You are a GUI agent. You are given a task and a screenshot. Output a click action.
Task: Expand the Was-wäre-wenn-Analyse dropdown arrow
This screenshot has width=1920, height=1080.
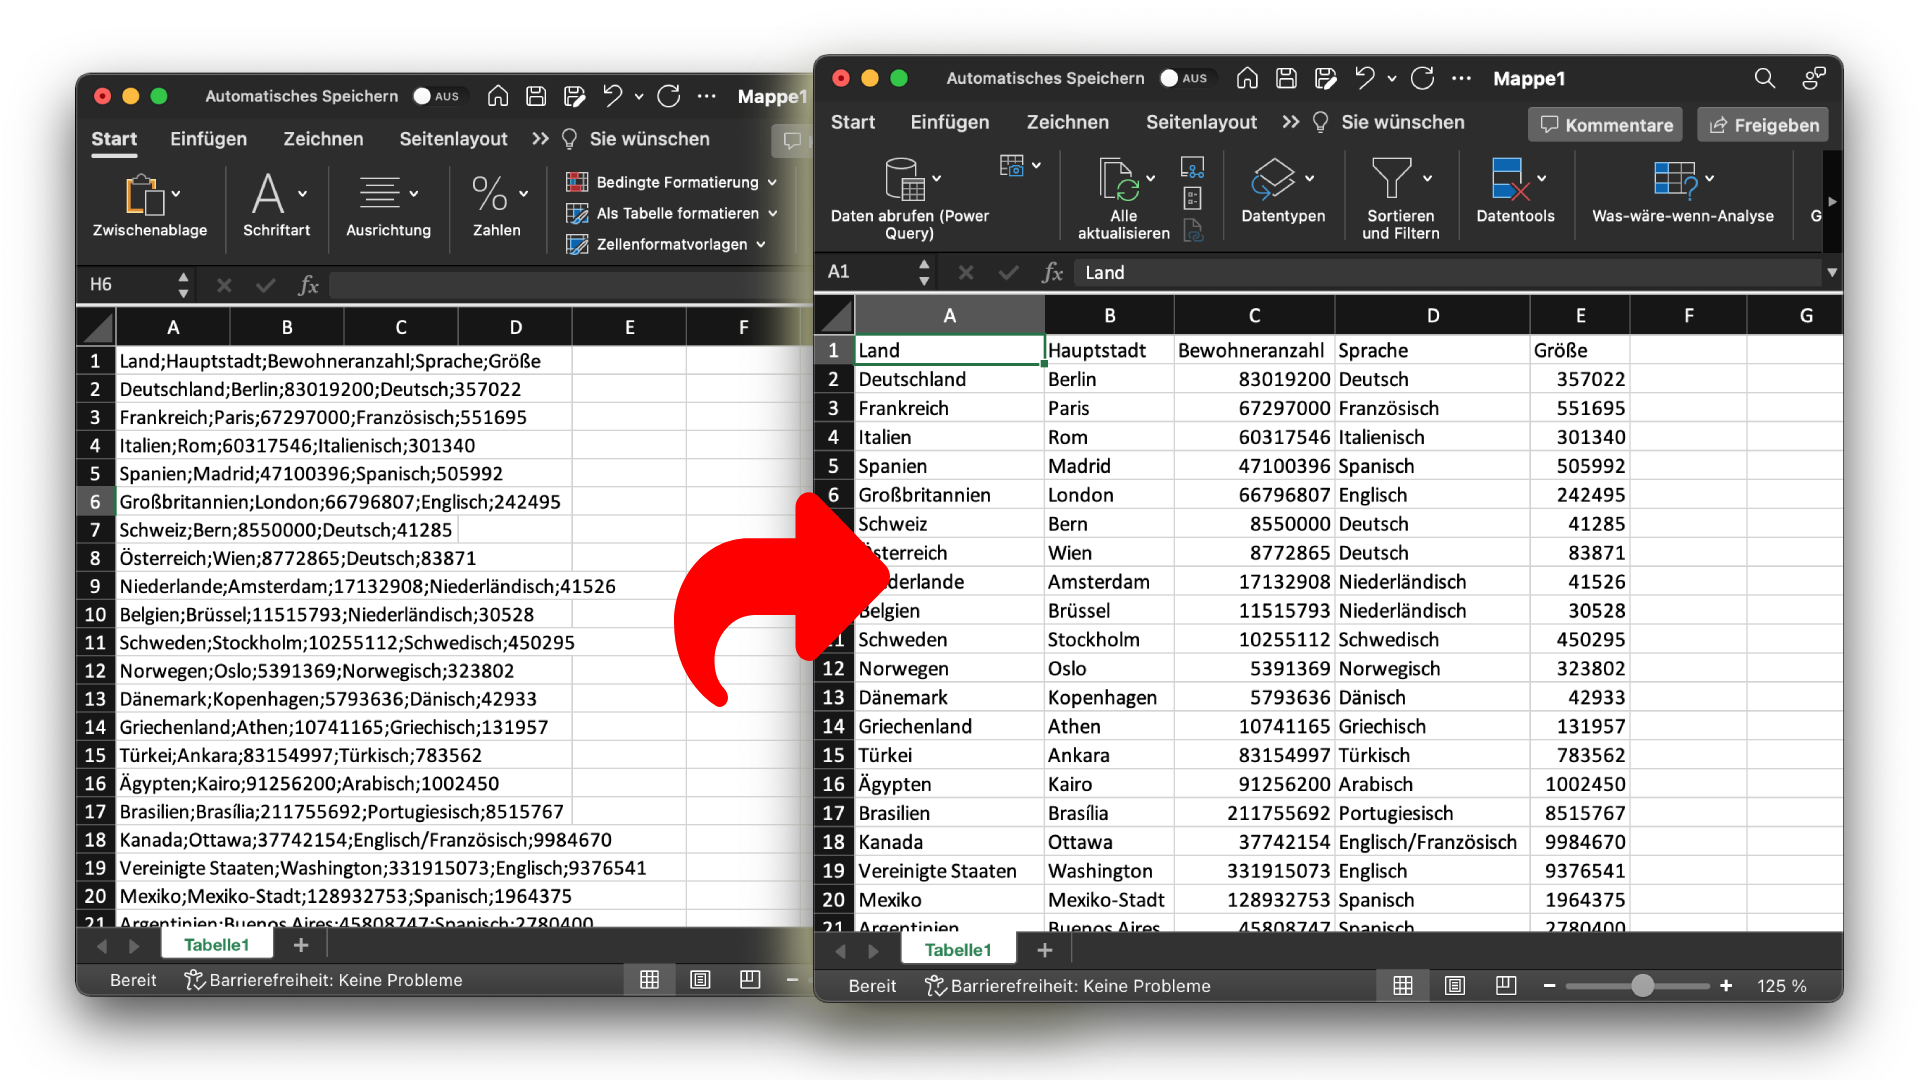1710,179
